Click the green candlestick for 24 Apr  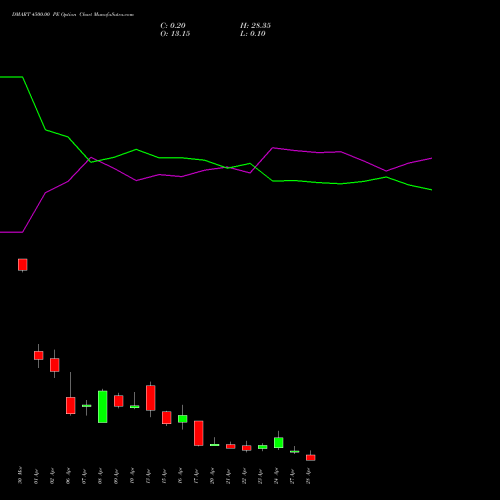point(279,443)
